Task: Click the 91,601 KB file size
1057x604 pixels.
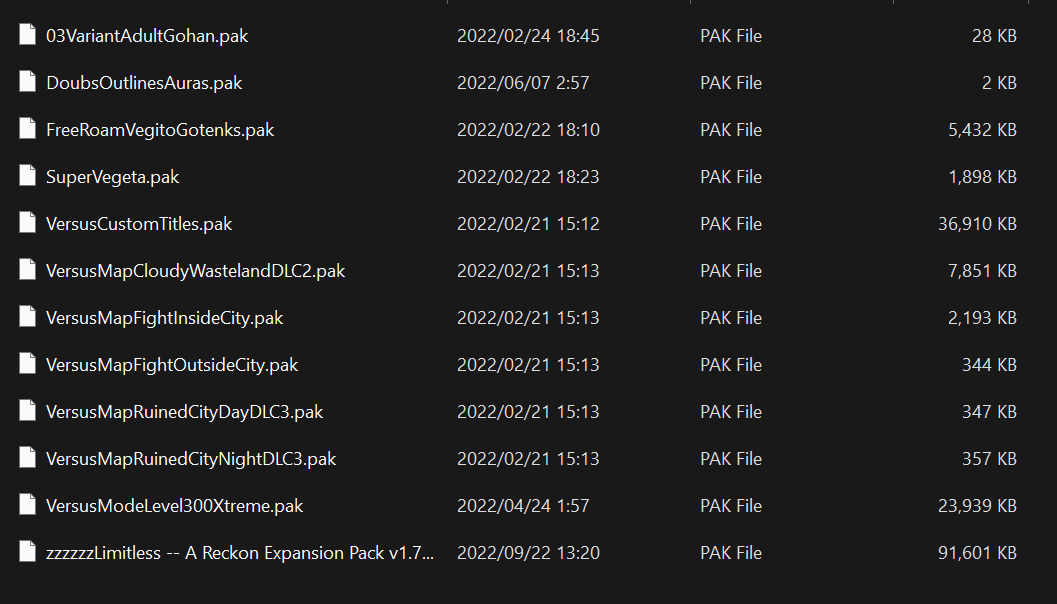Action: click(977, 553)
